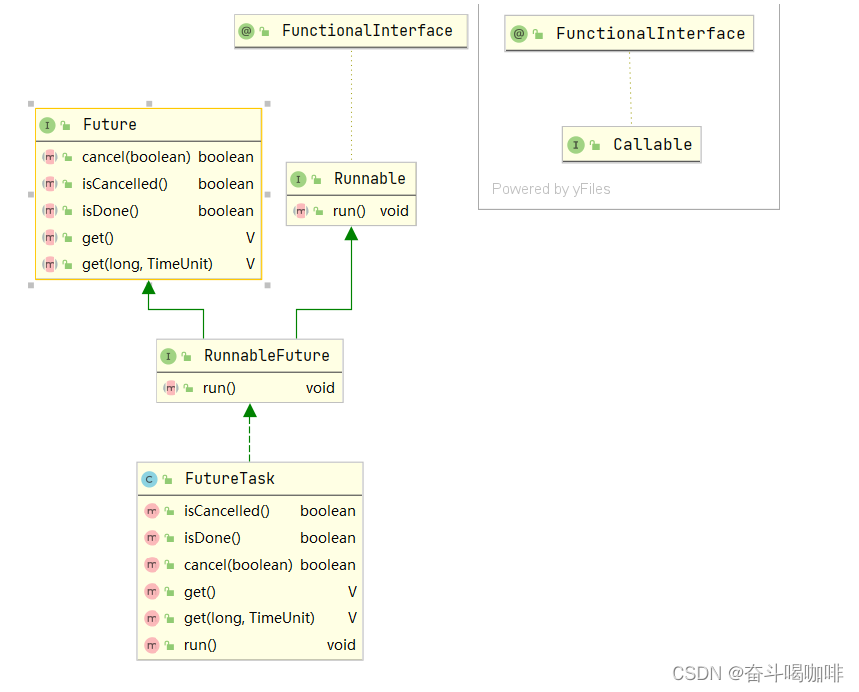Image resolution: width=859 pixels, height=692 pixels.
Task: Click the method icon next to get() in FutureTask
Action: (x=153, y=592)
